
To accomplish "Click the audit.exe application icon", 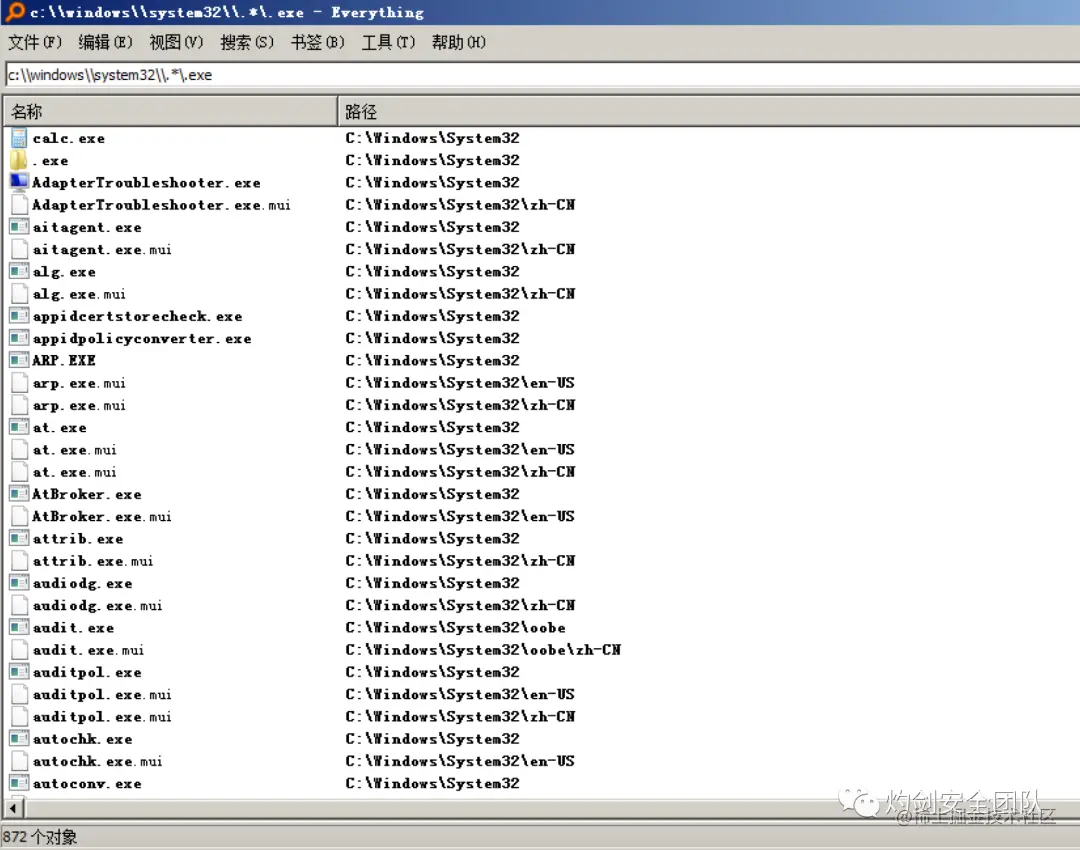I will (19, 628).
